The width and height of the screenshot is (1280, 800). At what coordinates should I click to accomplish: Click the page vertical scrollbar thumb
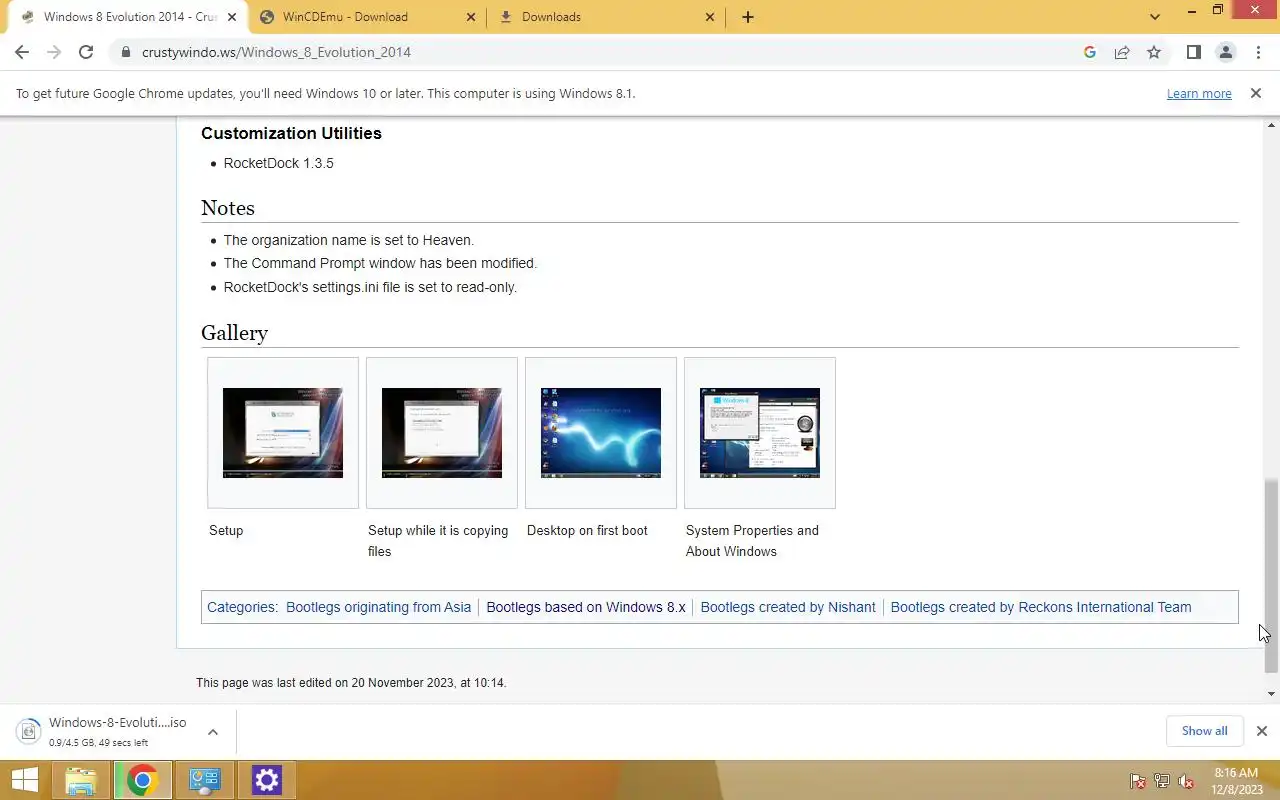pyautogui.click(x=1271, y=575)
